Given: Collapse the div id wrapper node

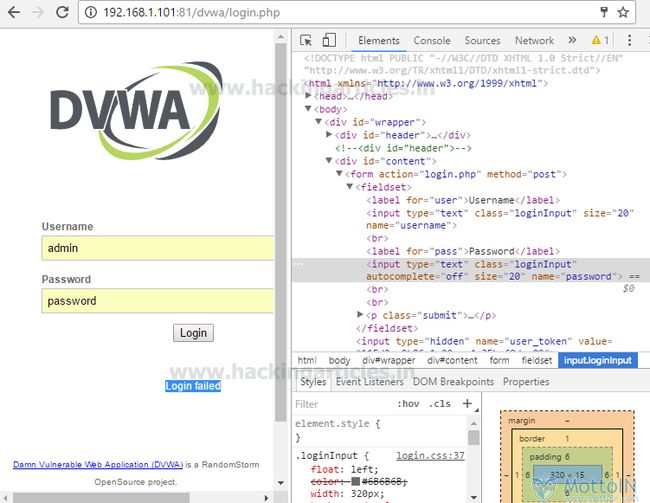Looking at the screenshot, I should tap(318, 121).
